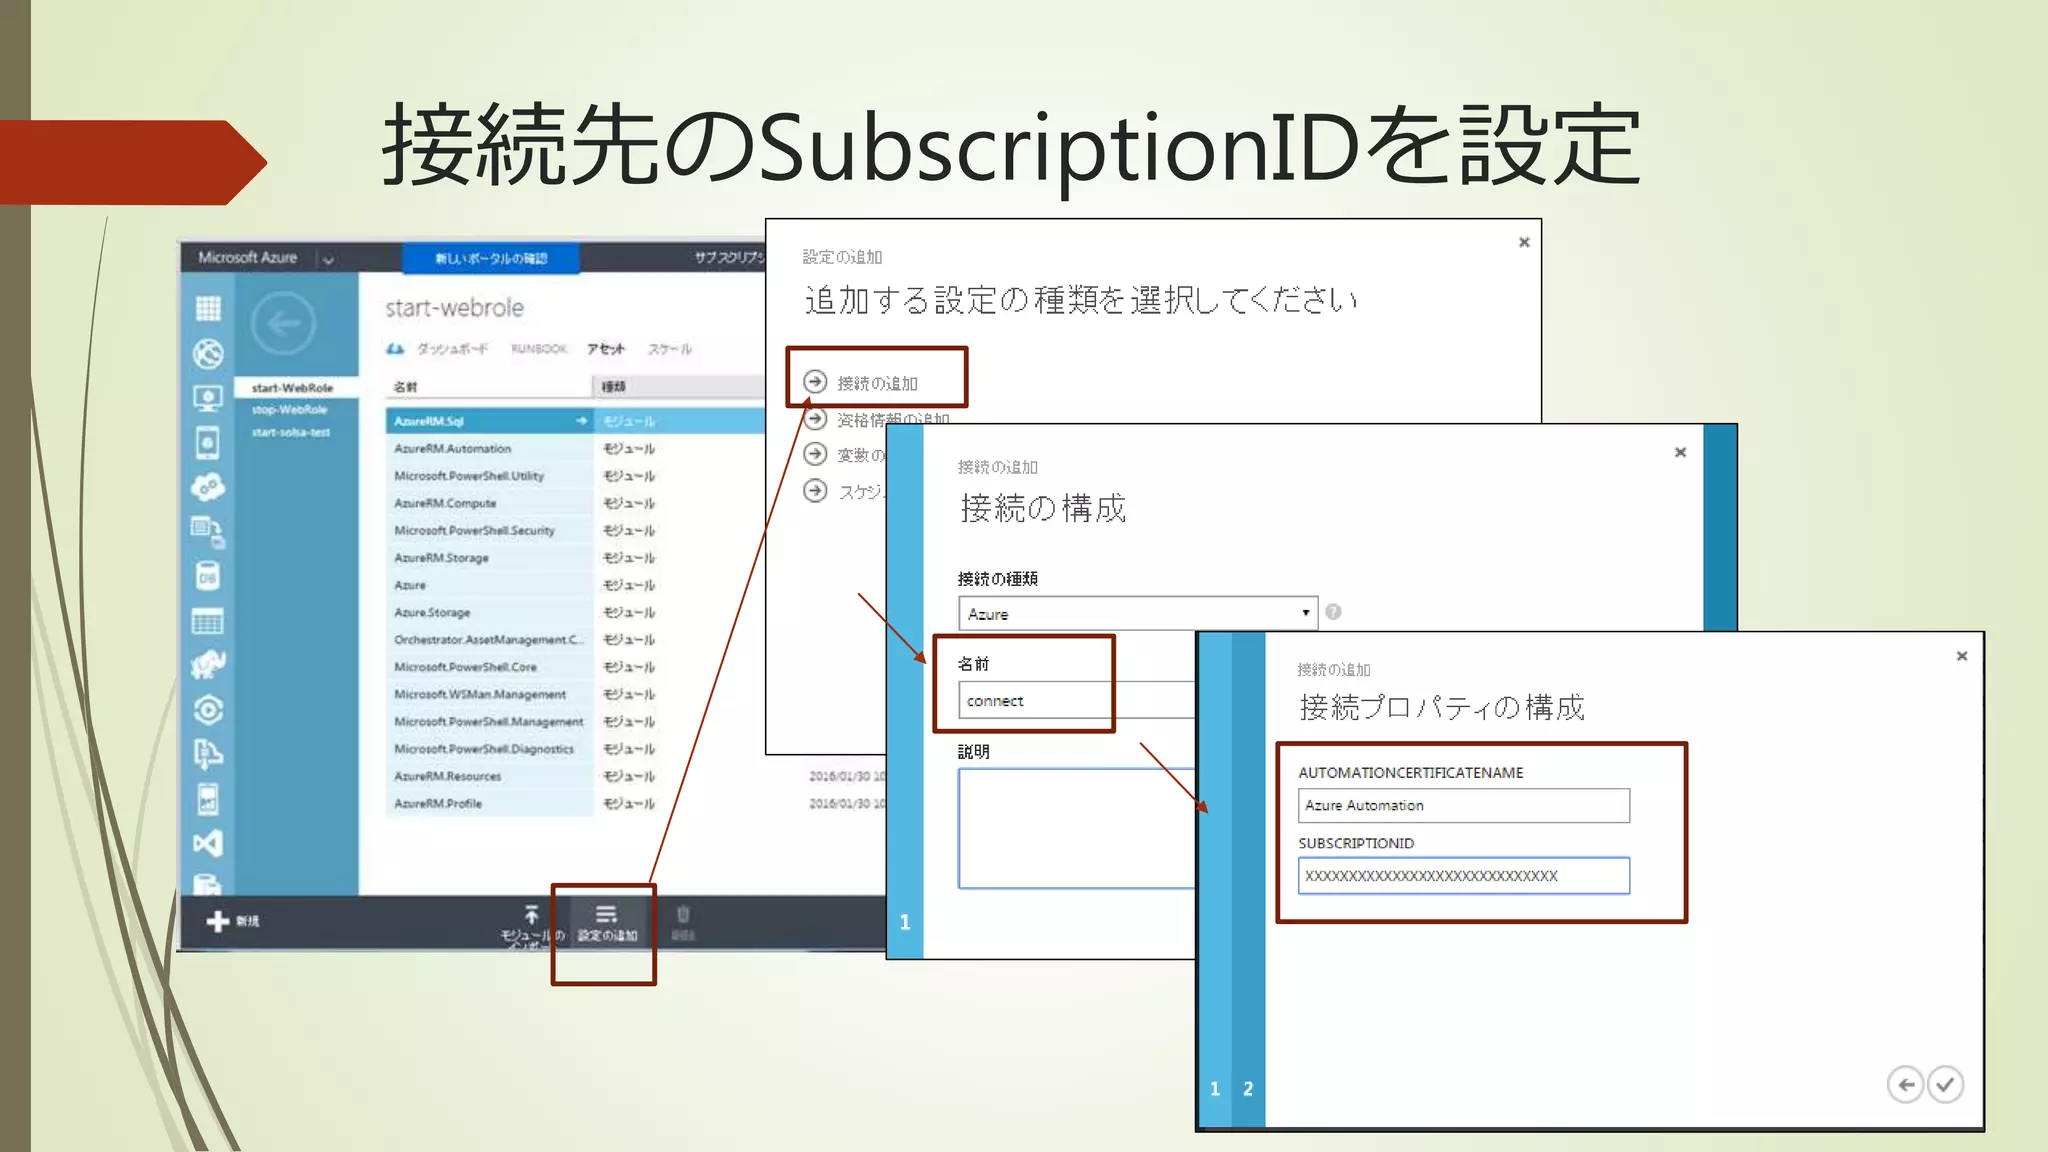Image resolution: width=2048 pixels, height=1152 pixels.
Task: Click the 説明 description text area
Action: click(x=1077, y=828)
